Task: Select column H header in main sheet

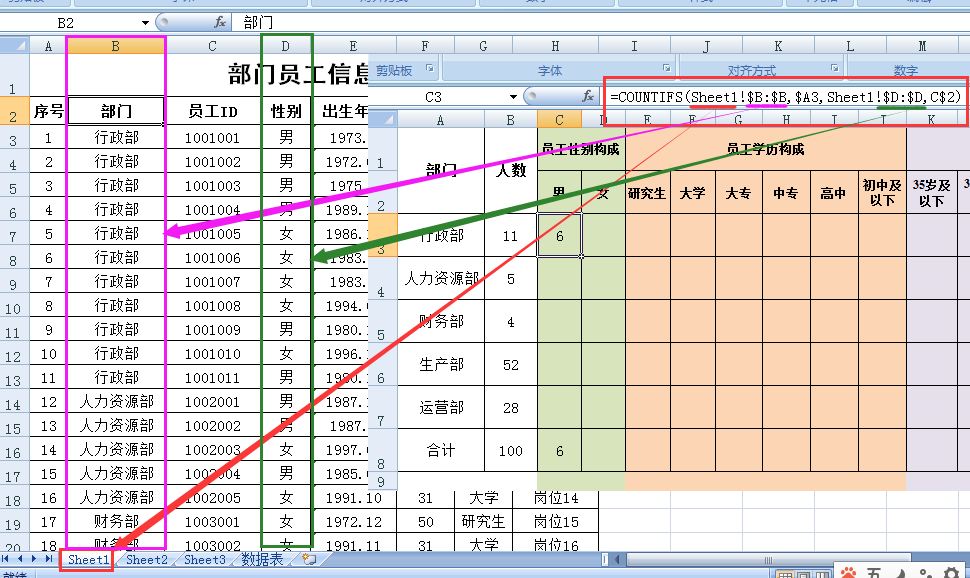Action: tap(555, 45)
